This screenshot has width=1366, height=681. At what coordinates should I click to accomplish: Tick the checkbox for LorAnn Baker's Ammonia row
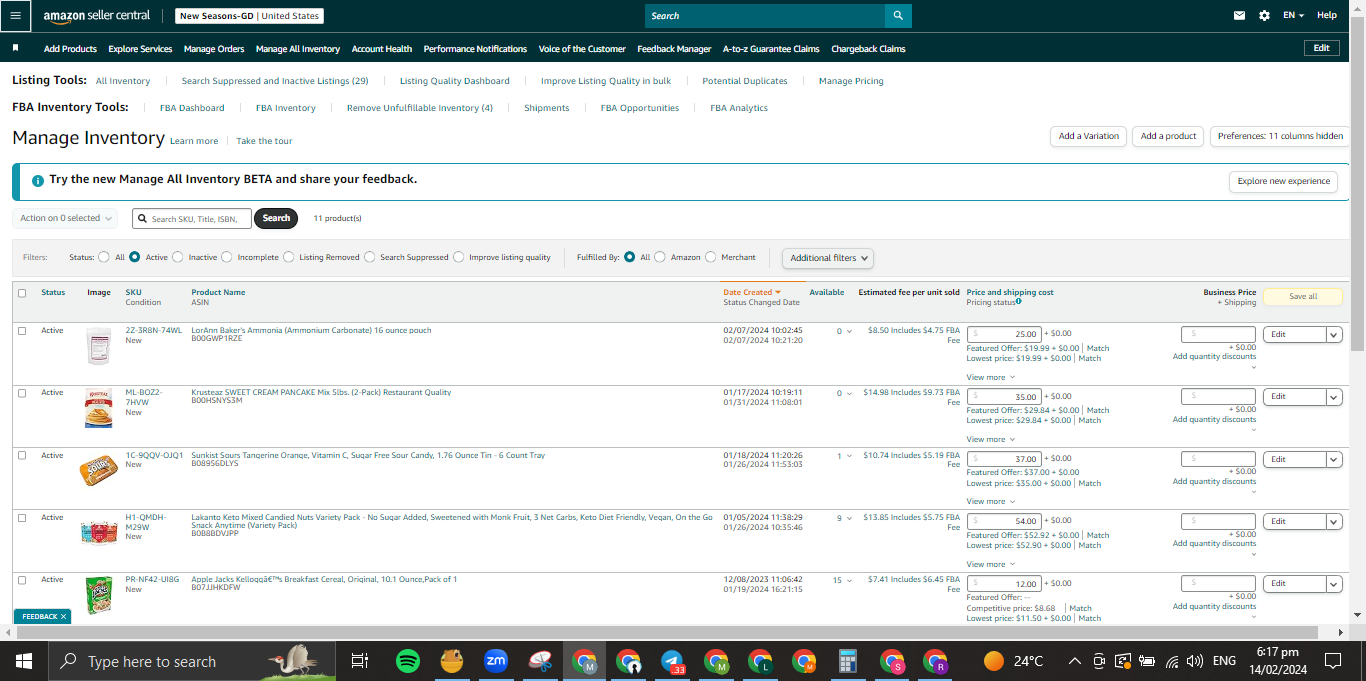(x=22, y=331)
